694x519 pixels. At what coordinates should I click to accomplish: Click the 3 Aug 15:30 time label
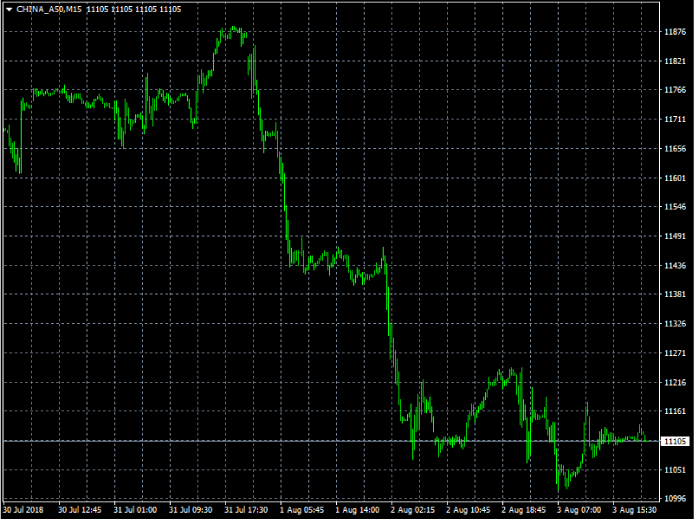[x=634, y=510]
